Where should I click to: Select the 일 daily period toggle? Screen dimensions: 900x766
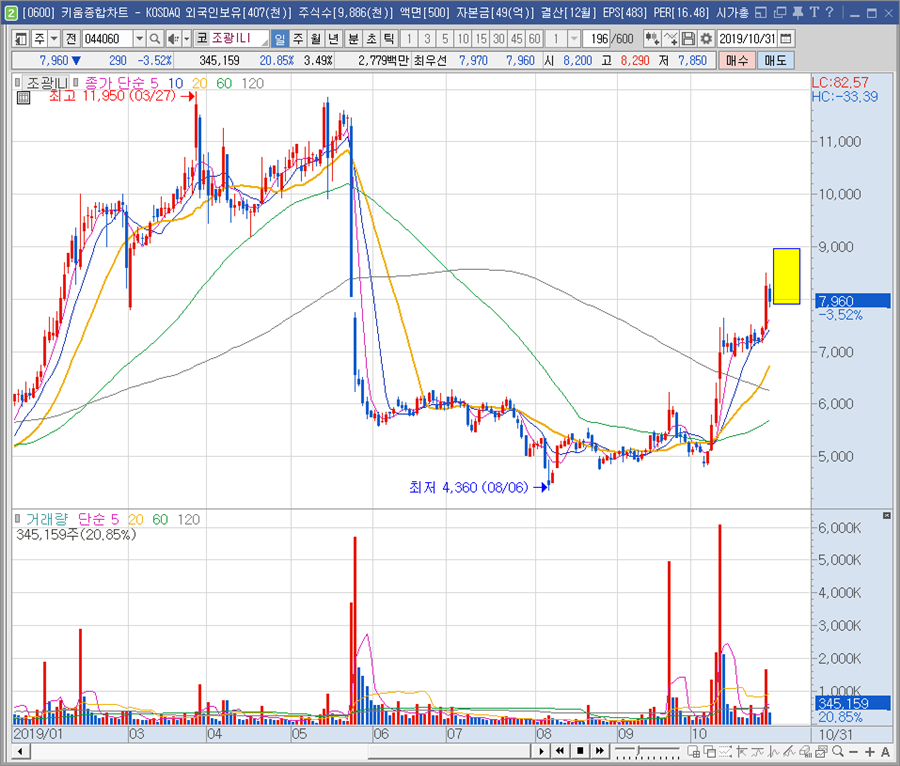coord(280,39)
